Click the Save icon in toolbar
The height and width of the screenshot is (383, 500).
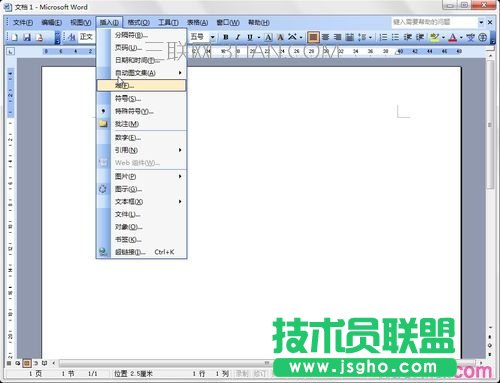tap(27, 37)
